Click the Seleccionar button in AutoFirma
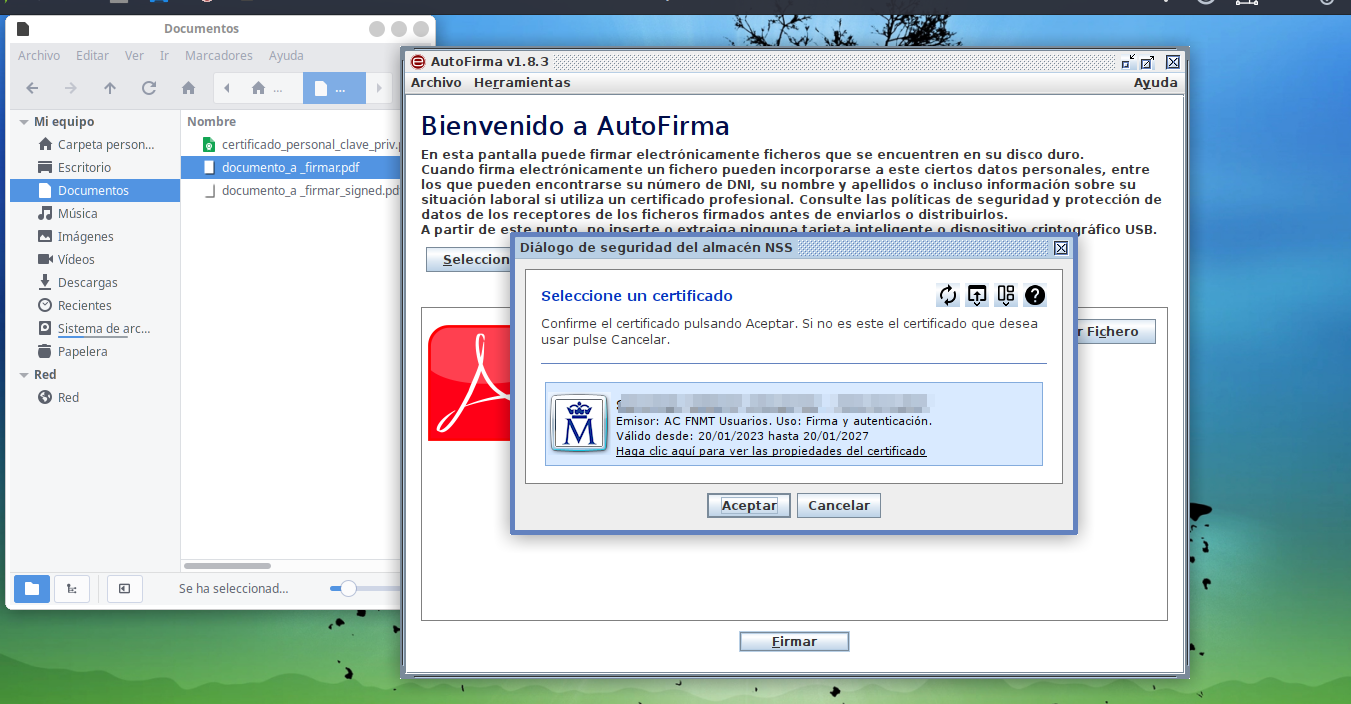Screen dimensions: 1351x704 point(470,260)
